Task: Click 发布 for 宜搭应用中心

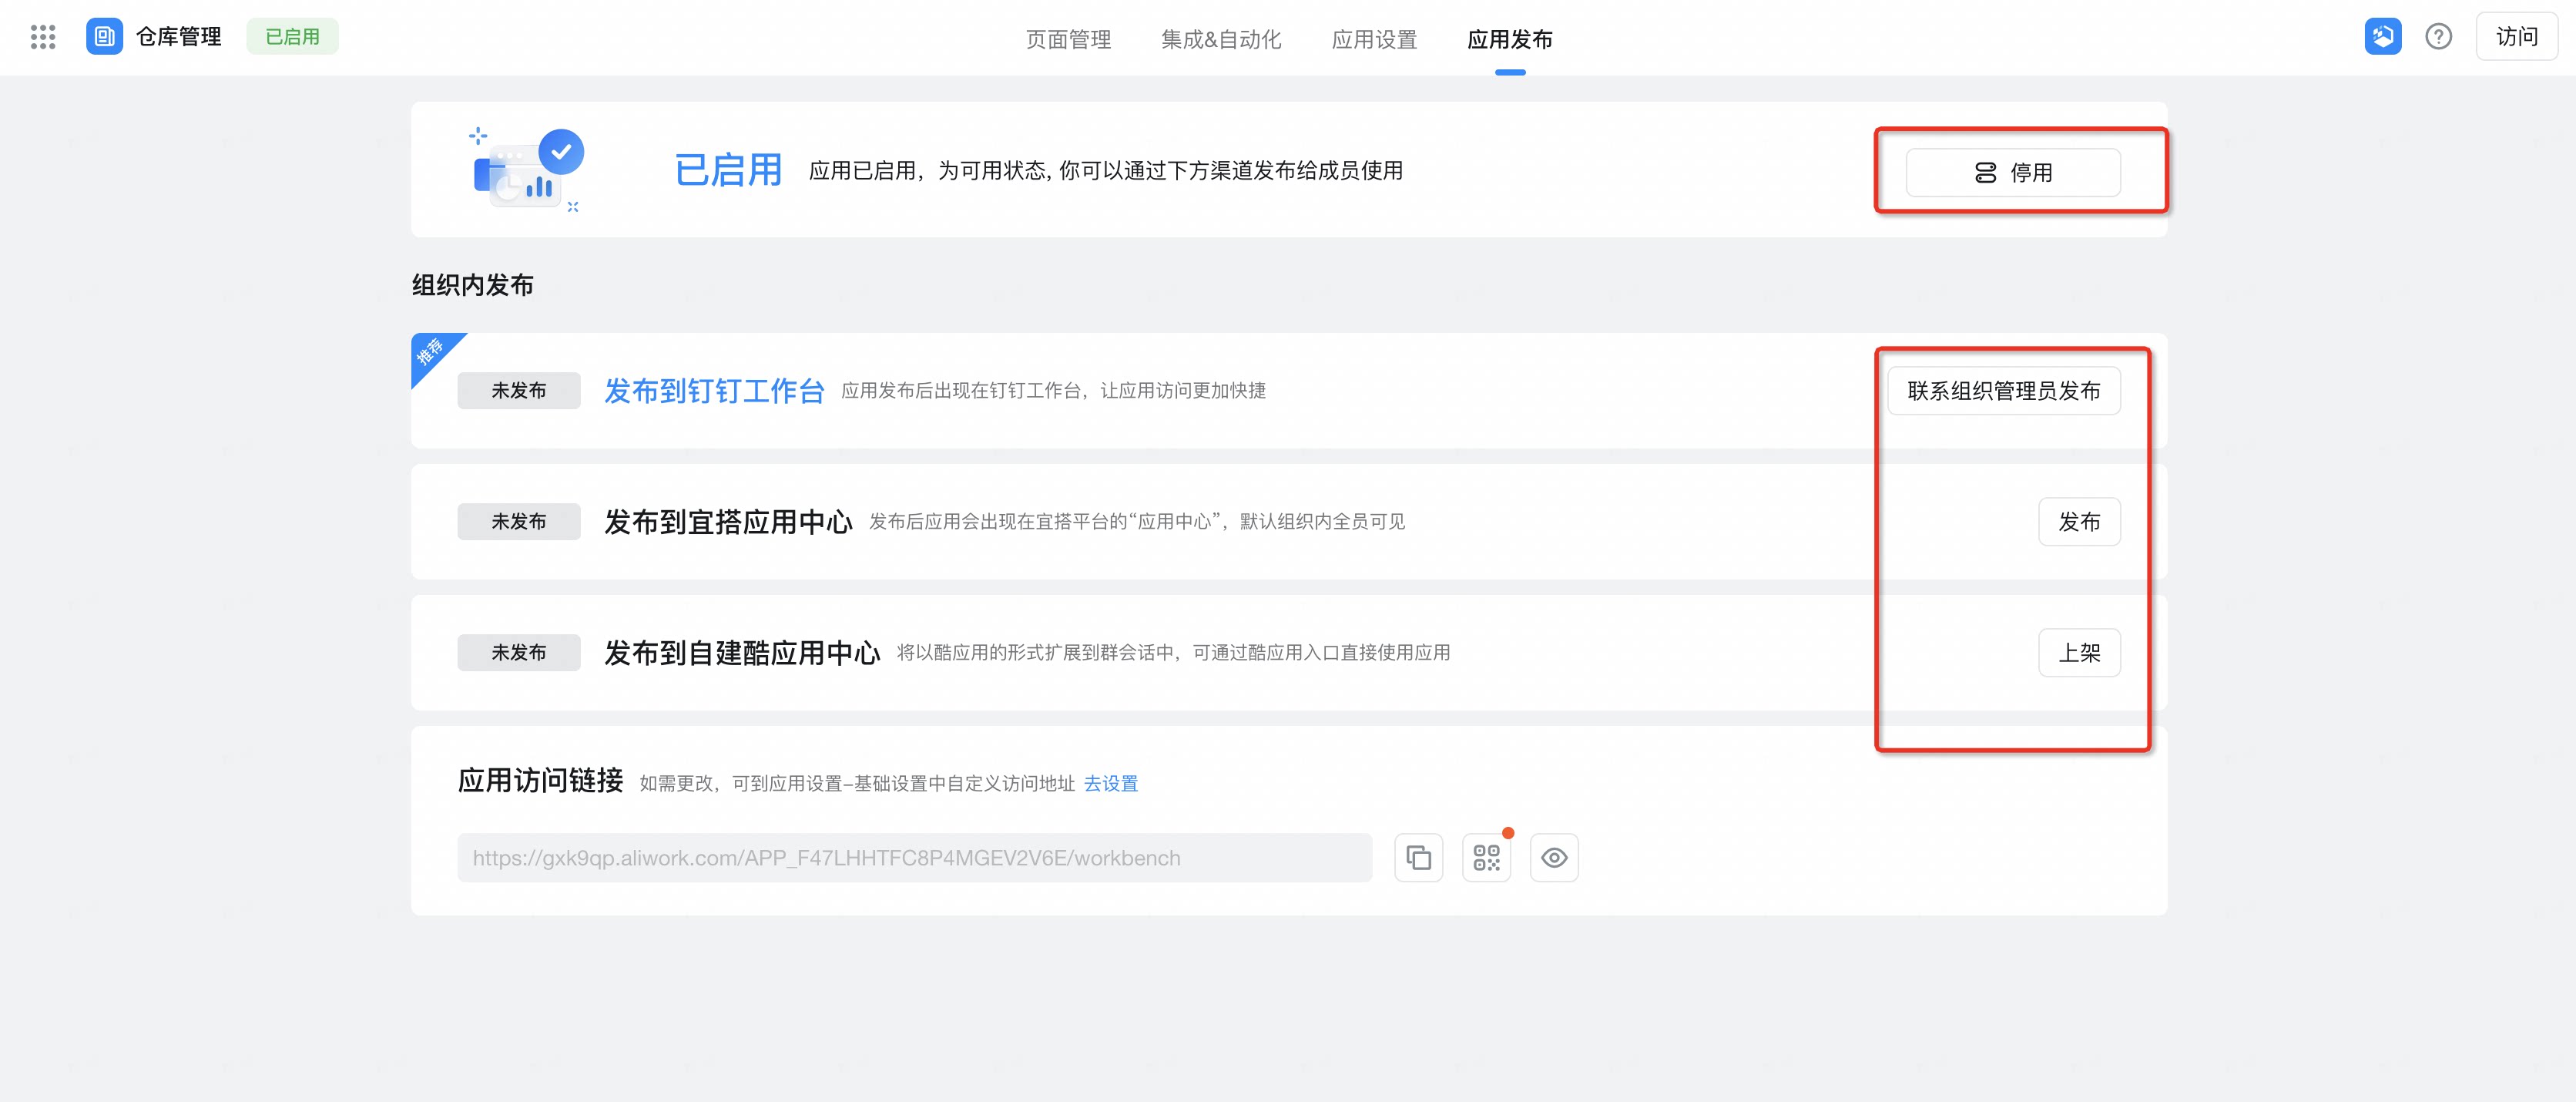Action: pyautogui.click(x=2079, y=522)
